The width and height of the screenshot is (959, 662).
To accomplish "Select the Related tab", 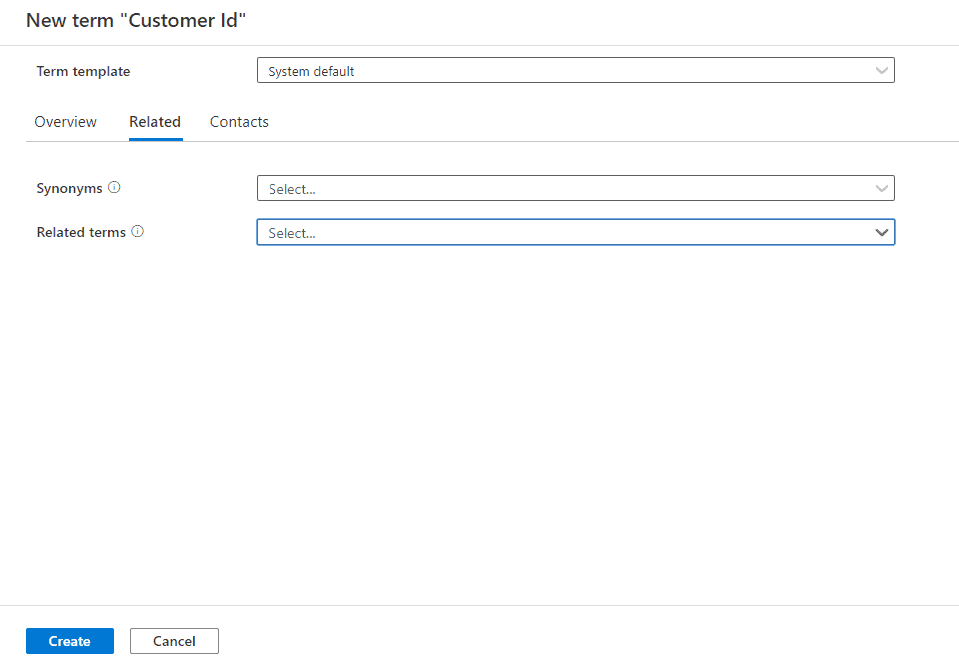I will (x=155, y=122).
